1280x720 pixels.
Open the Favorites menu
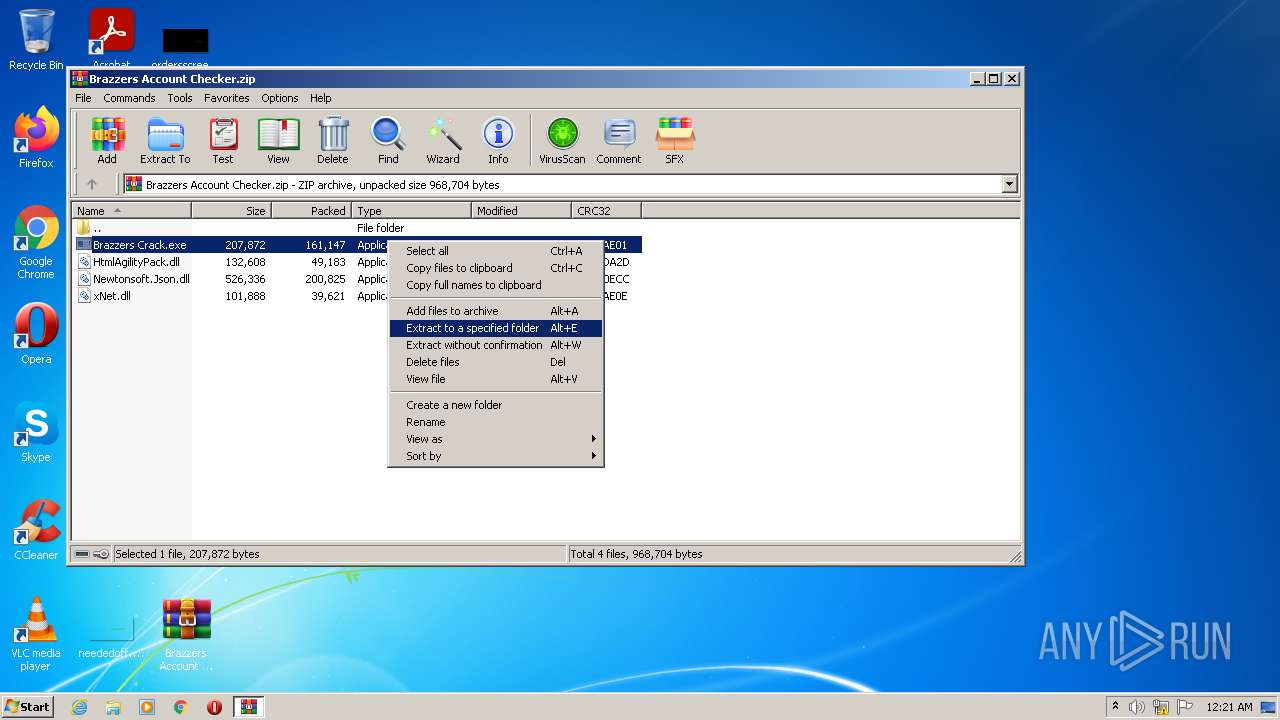click(227, 98)
